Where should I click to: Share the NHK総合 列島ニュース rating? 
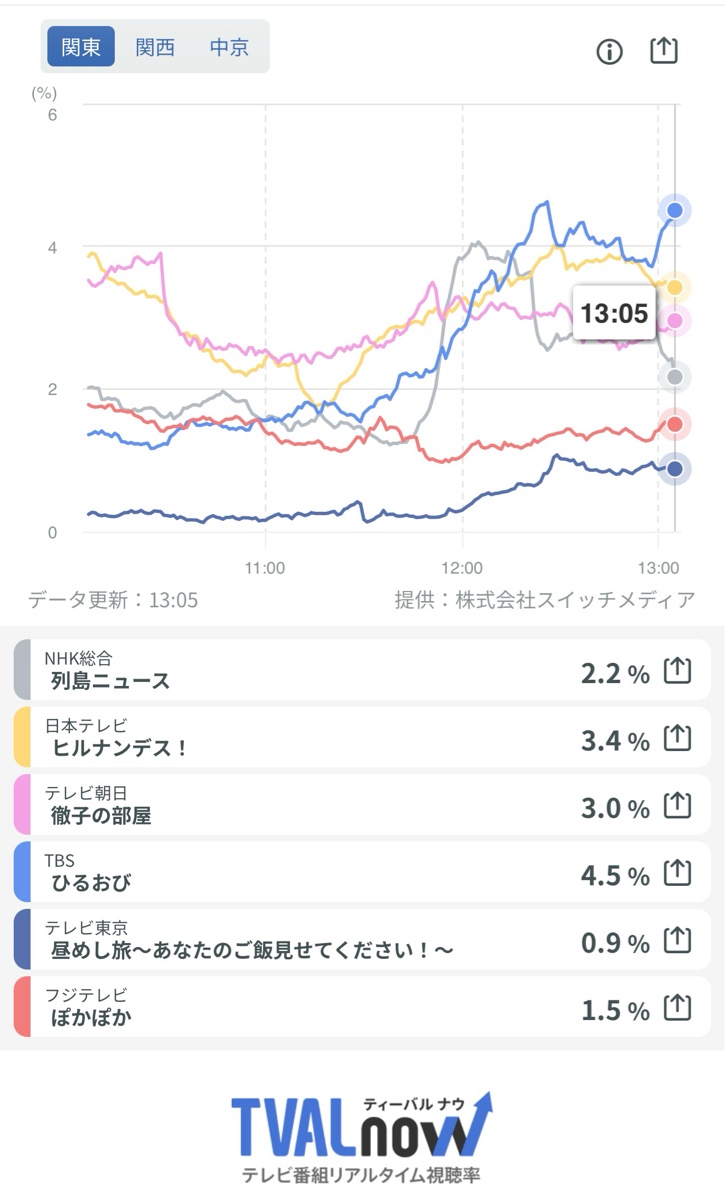(678, 671)
